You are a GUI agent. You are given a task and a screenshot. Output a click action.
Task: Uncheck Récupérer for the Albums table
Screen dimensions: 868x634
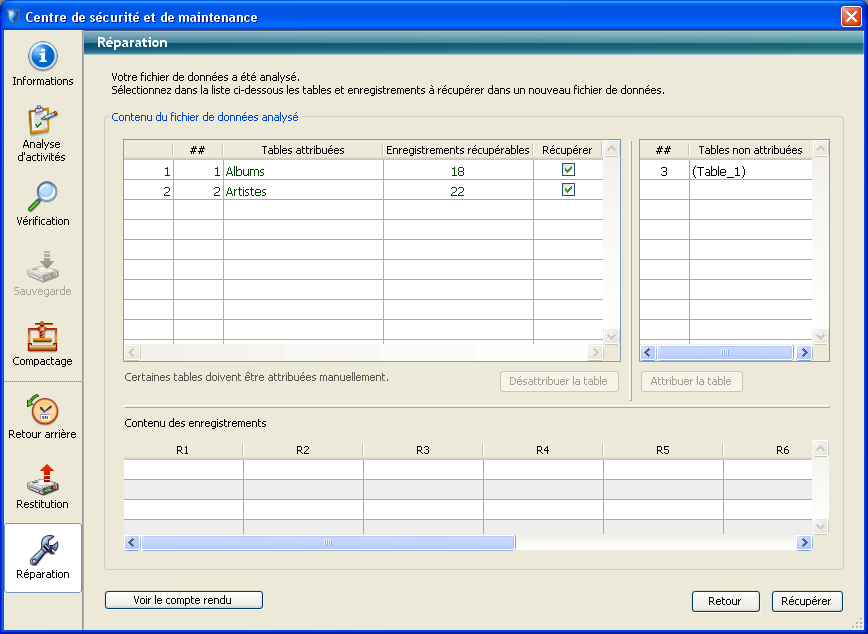pos(568,170)
